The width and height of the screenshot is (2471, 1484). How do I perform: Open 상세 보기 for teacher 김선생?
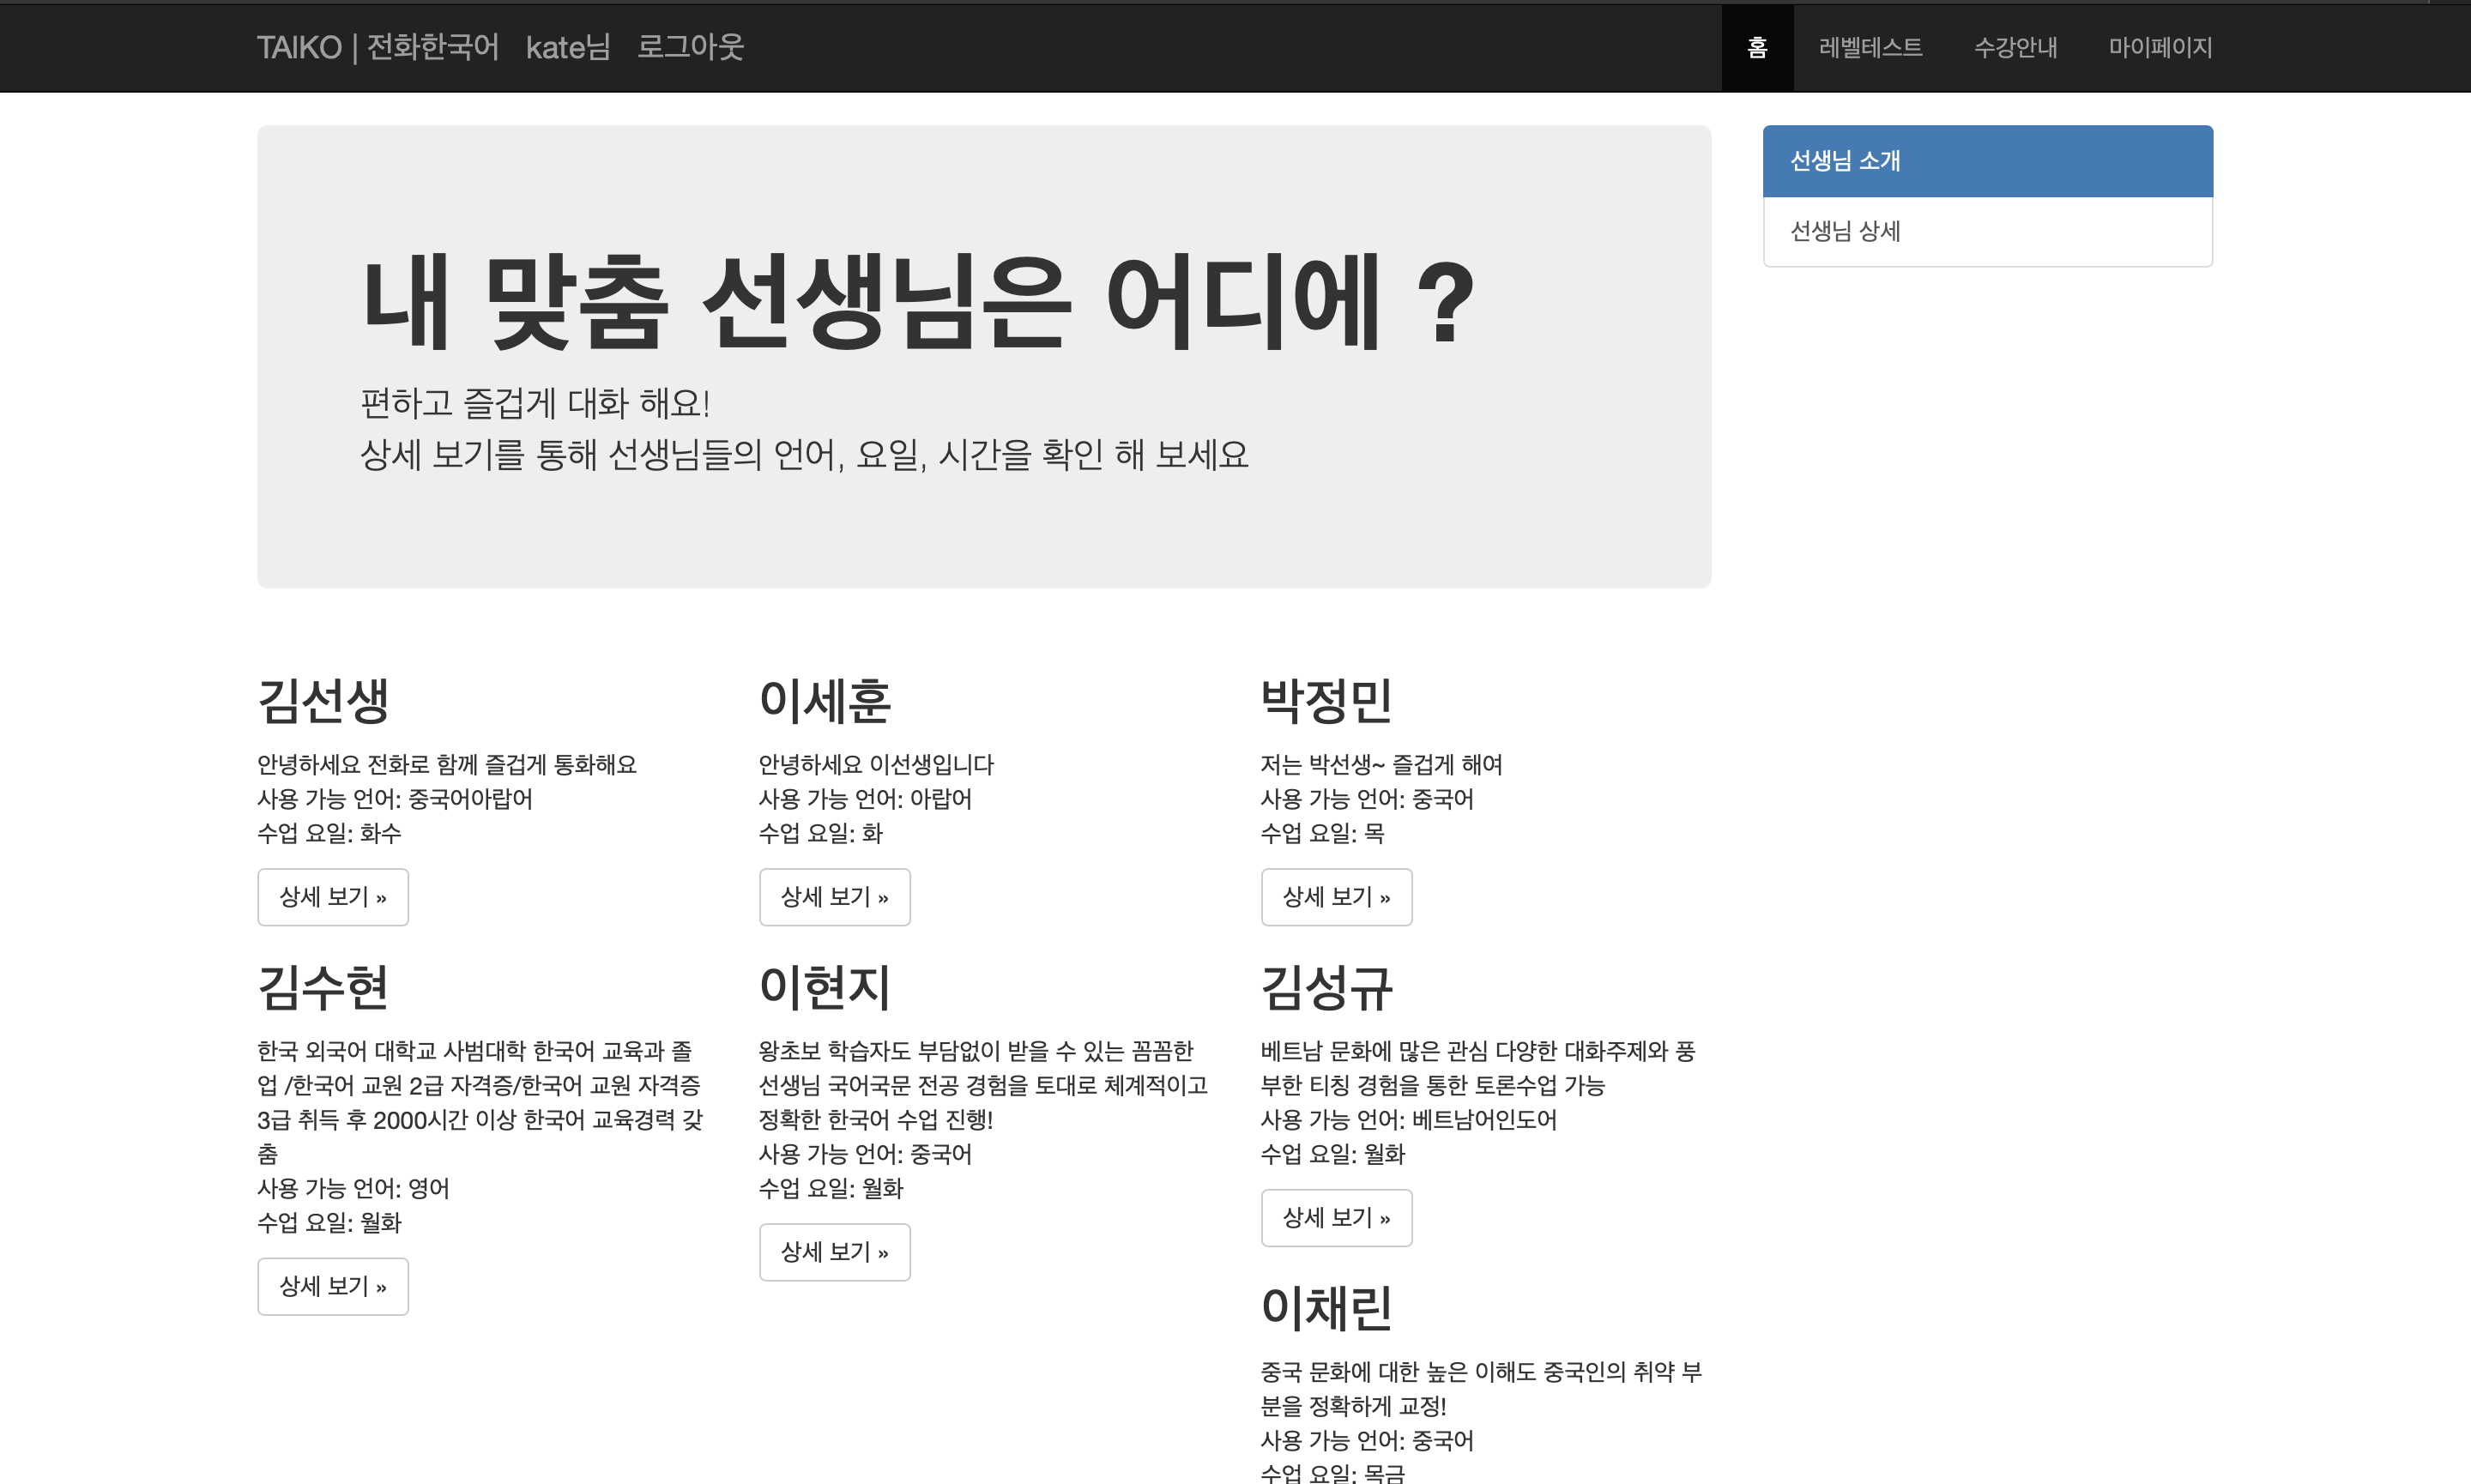[x=332, y=897]
